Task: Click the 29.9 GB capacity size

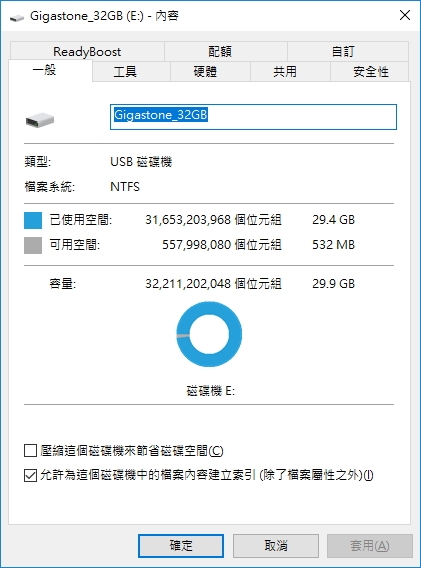Action: point(333,284)
